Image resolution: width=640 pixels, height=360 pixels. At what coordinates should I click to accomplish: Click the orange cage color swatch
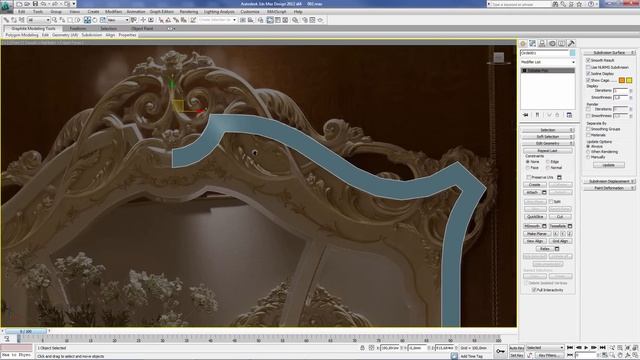622,80
